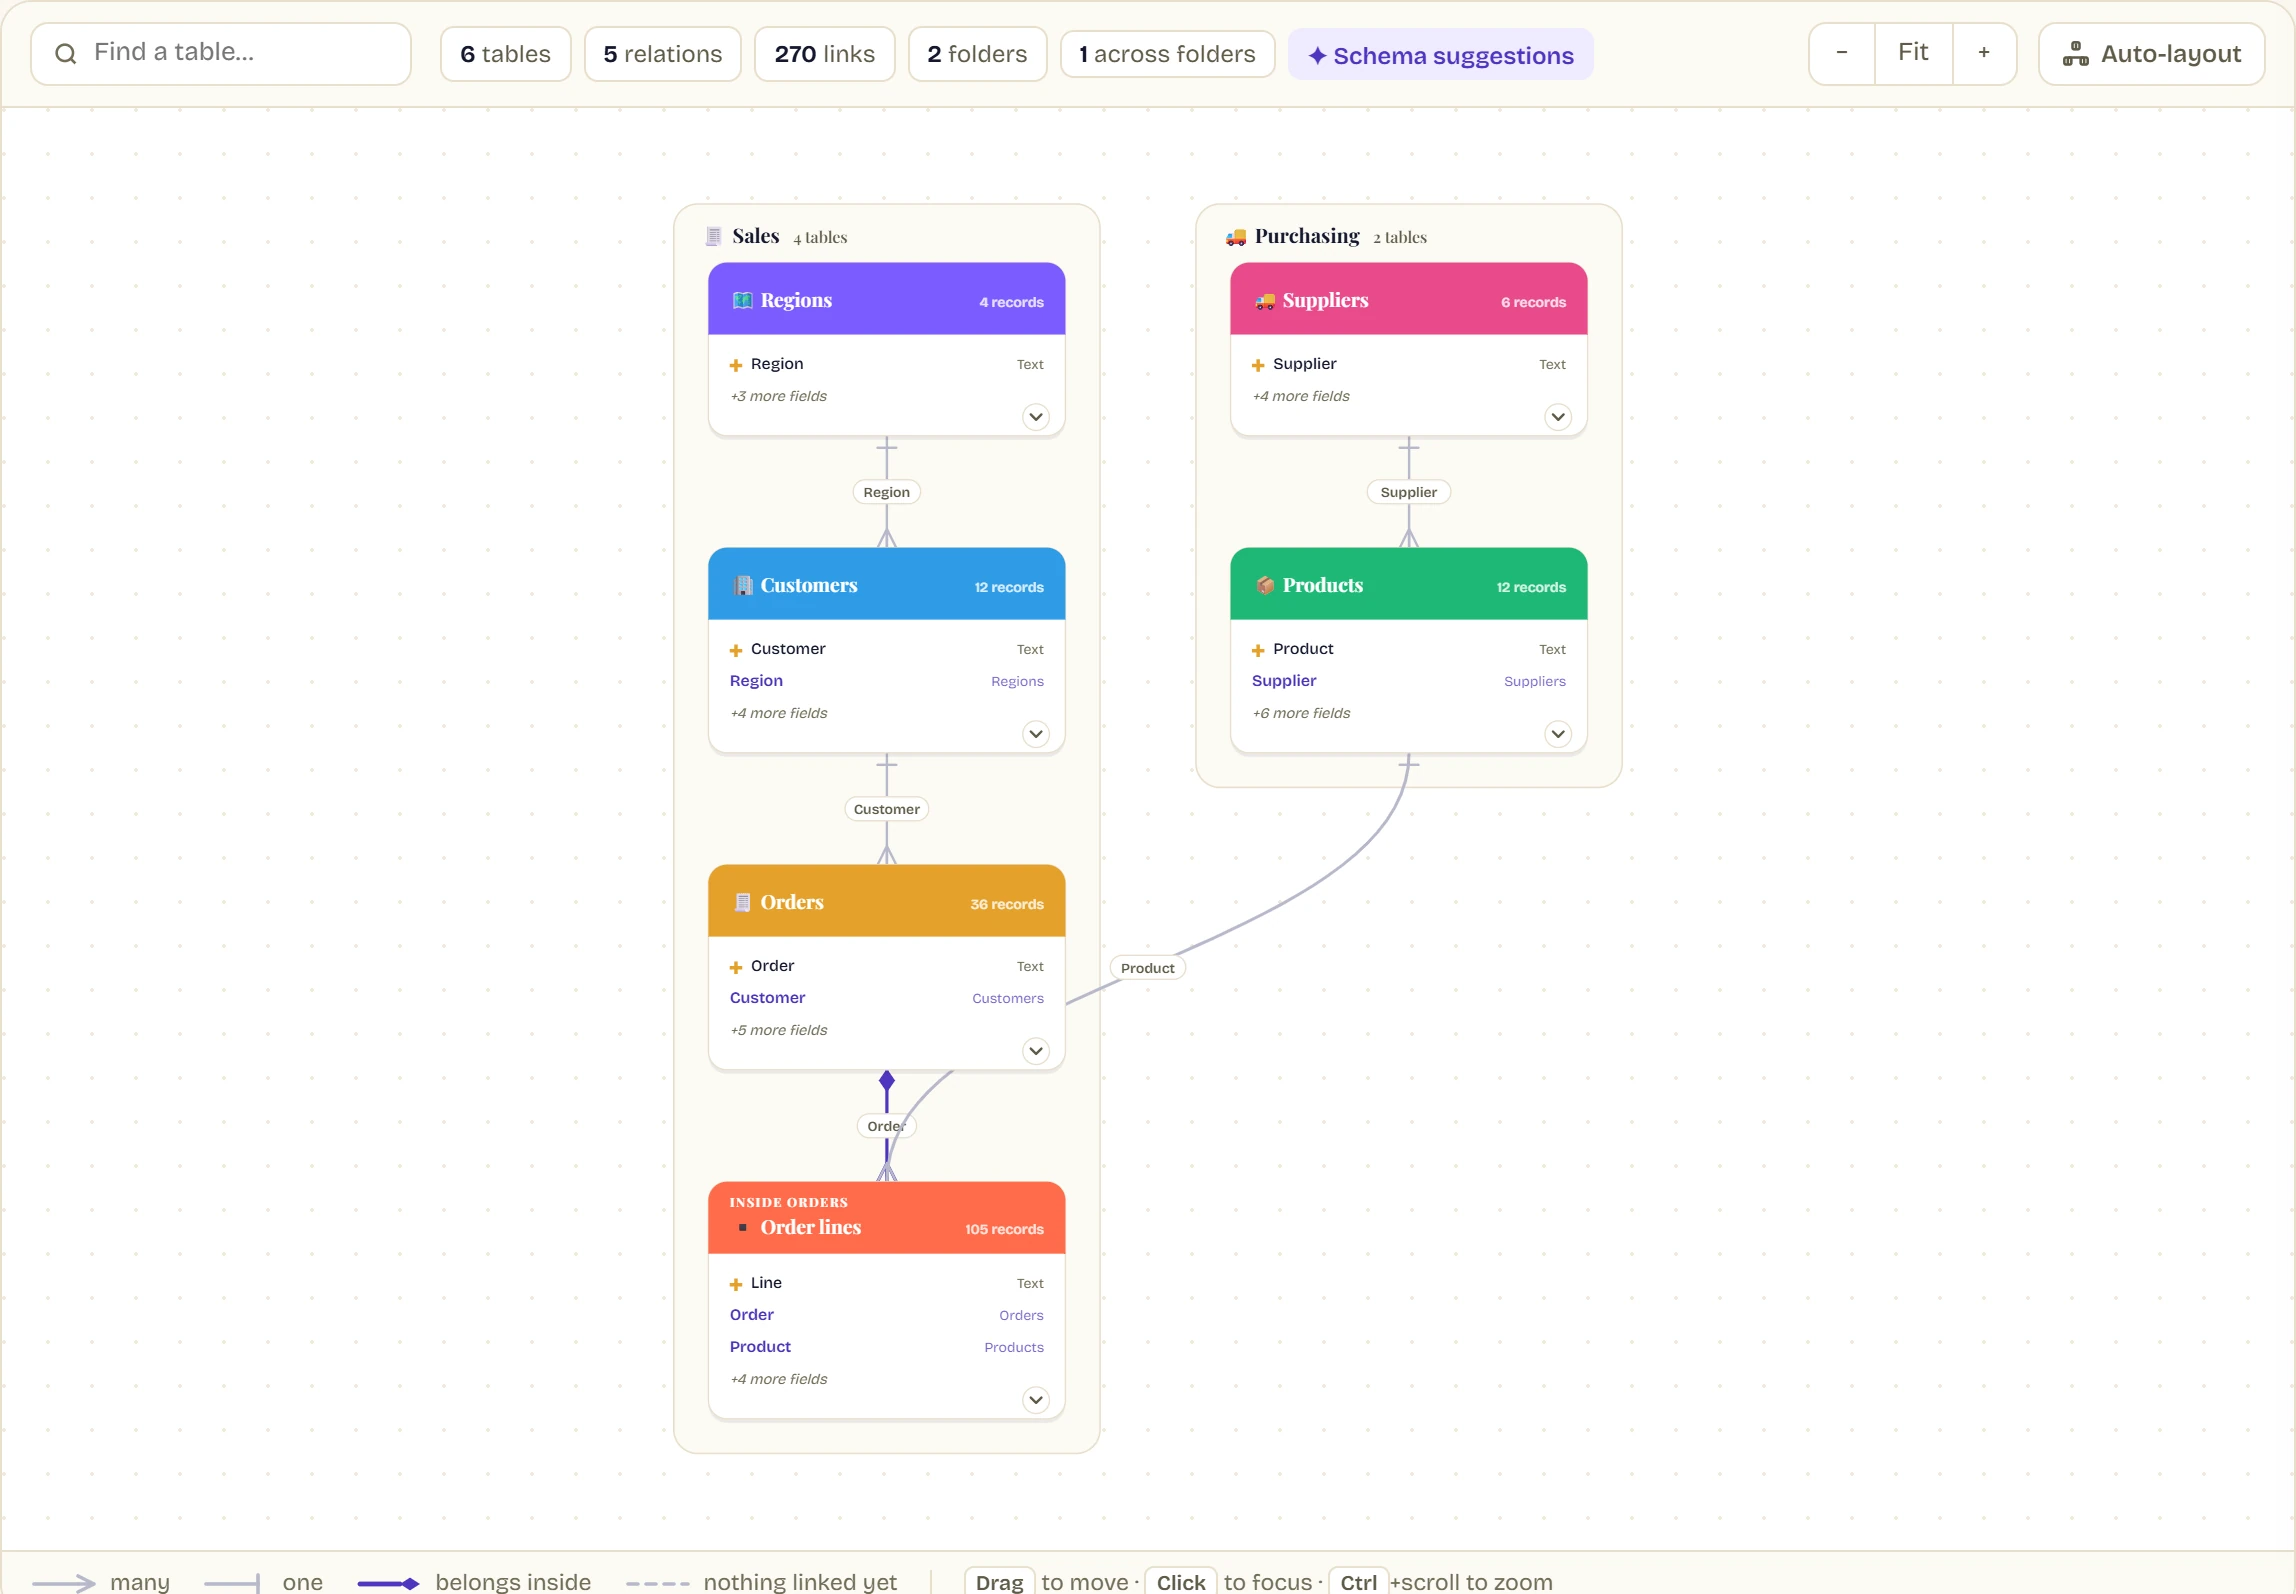Click the Product primary field plus icon
Screen dimensions: 2296x1594
point(1258,650)
